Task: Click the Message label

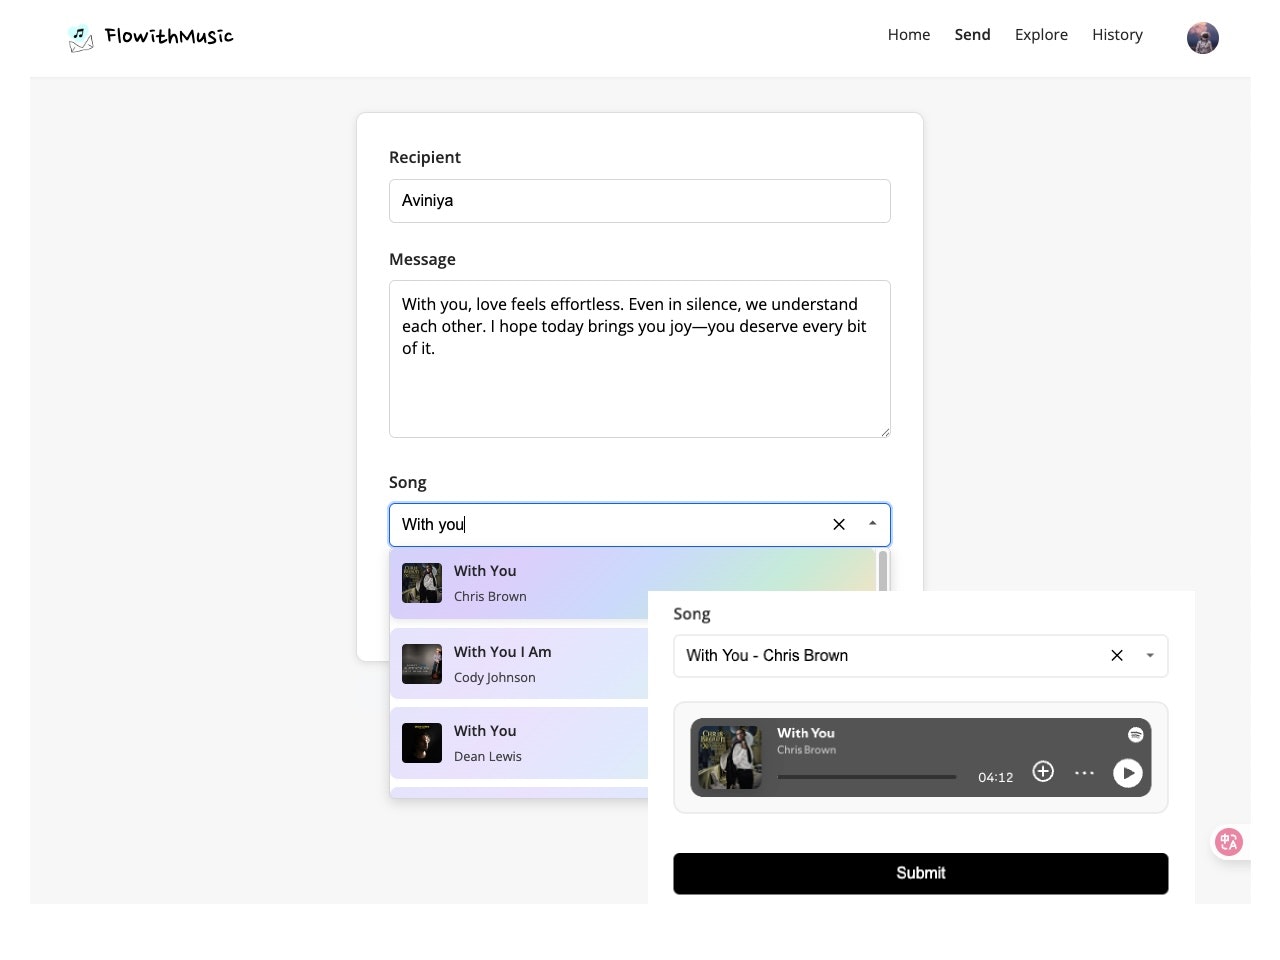Action: (x=422, y=259)
